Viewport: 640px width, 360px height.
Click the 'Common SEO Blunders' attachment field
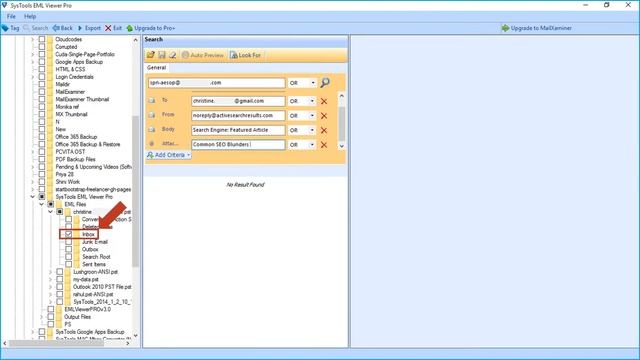[238, 144]
